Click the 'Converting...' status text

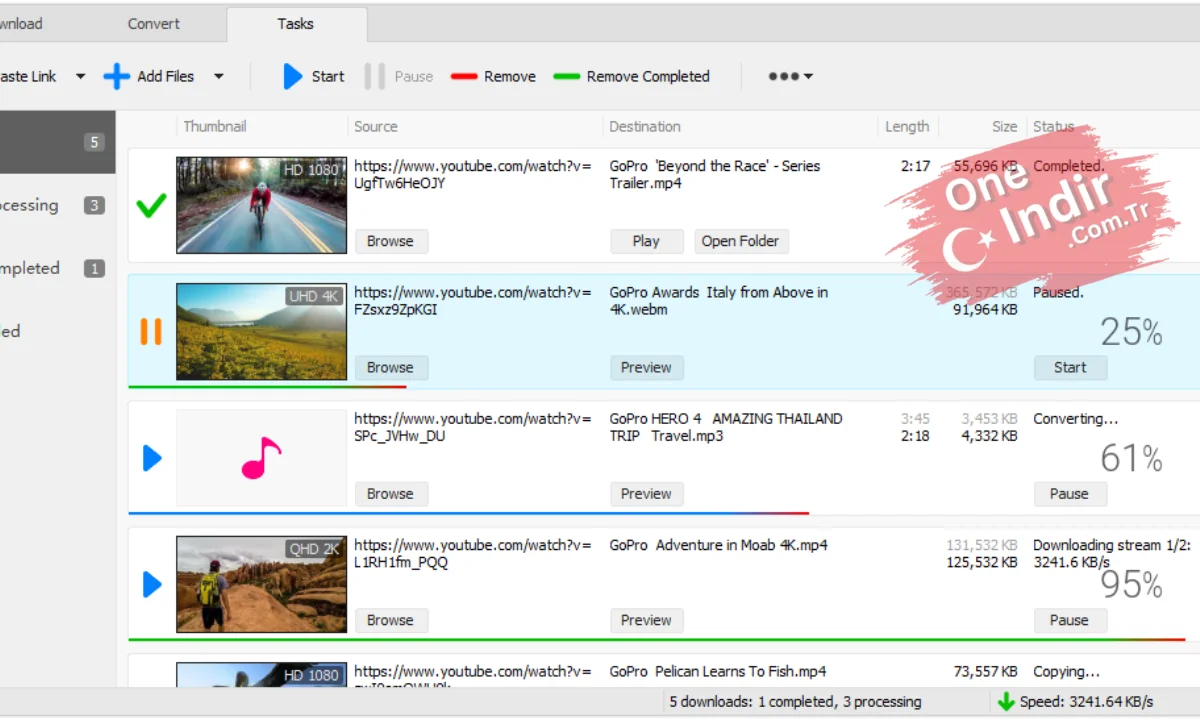point(1075,419)
